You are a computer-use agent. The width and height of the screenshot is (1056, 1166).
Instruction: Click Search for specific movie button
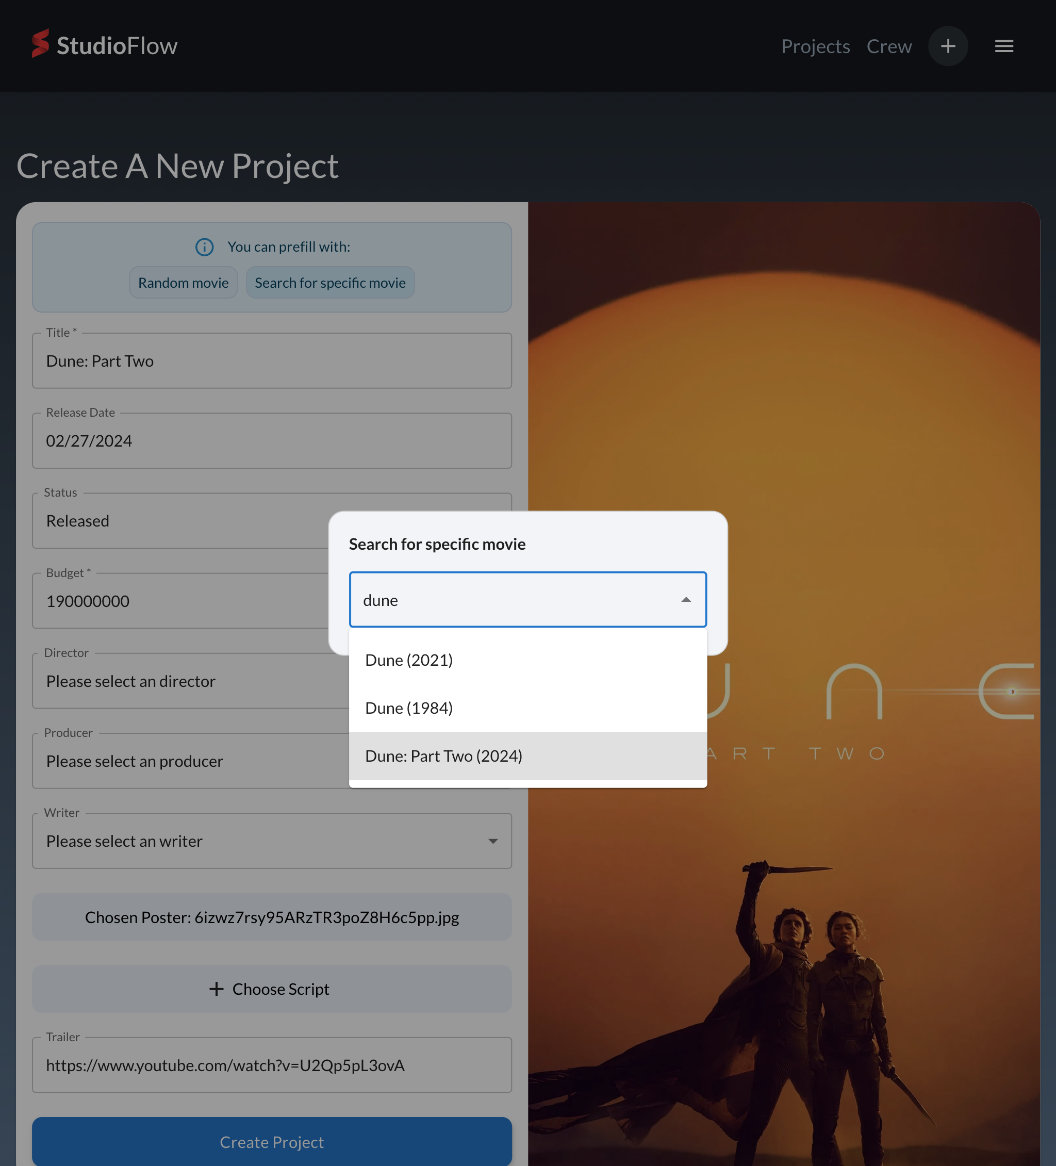[330, 283]
